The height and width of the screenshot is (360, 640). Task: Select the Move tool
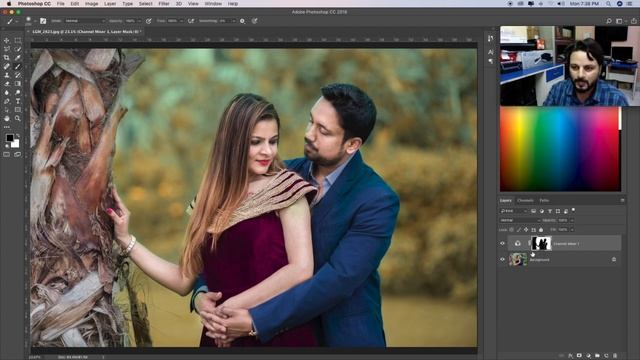[x=7, y=40]
